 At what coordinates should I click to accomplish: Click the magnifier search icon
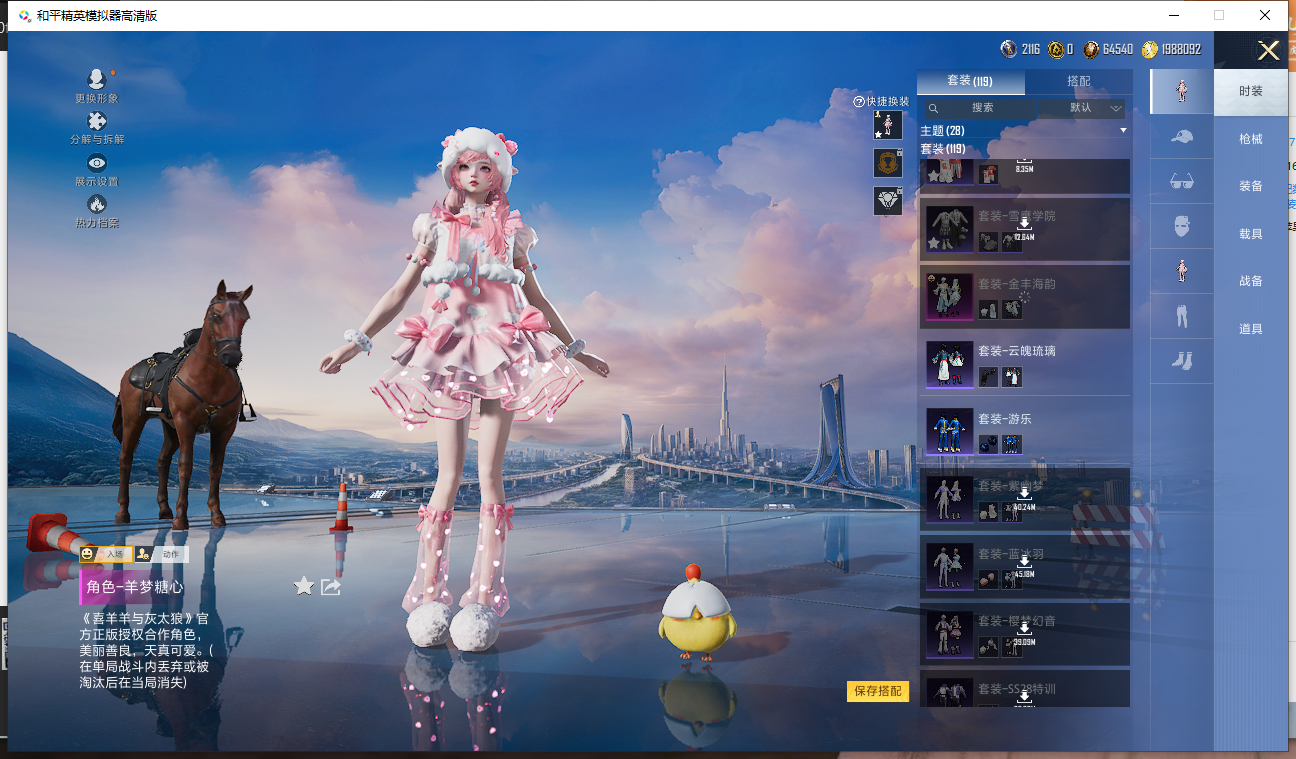point(933,108)
